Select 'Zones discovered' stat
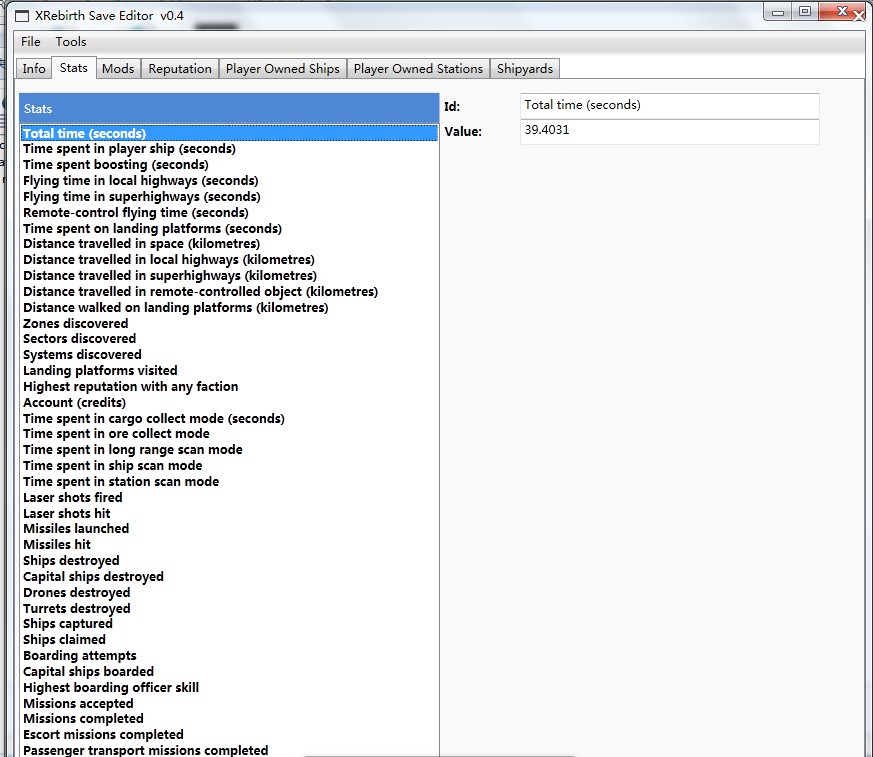Screen dimensions: 873x757 (x=229, y=323)
